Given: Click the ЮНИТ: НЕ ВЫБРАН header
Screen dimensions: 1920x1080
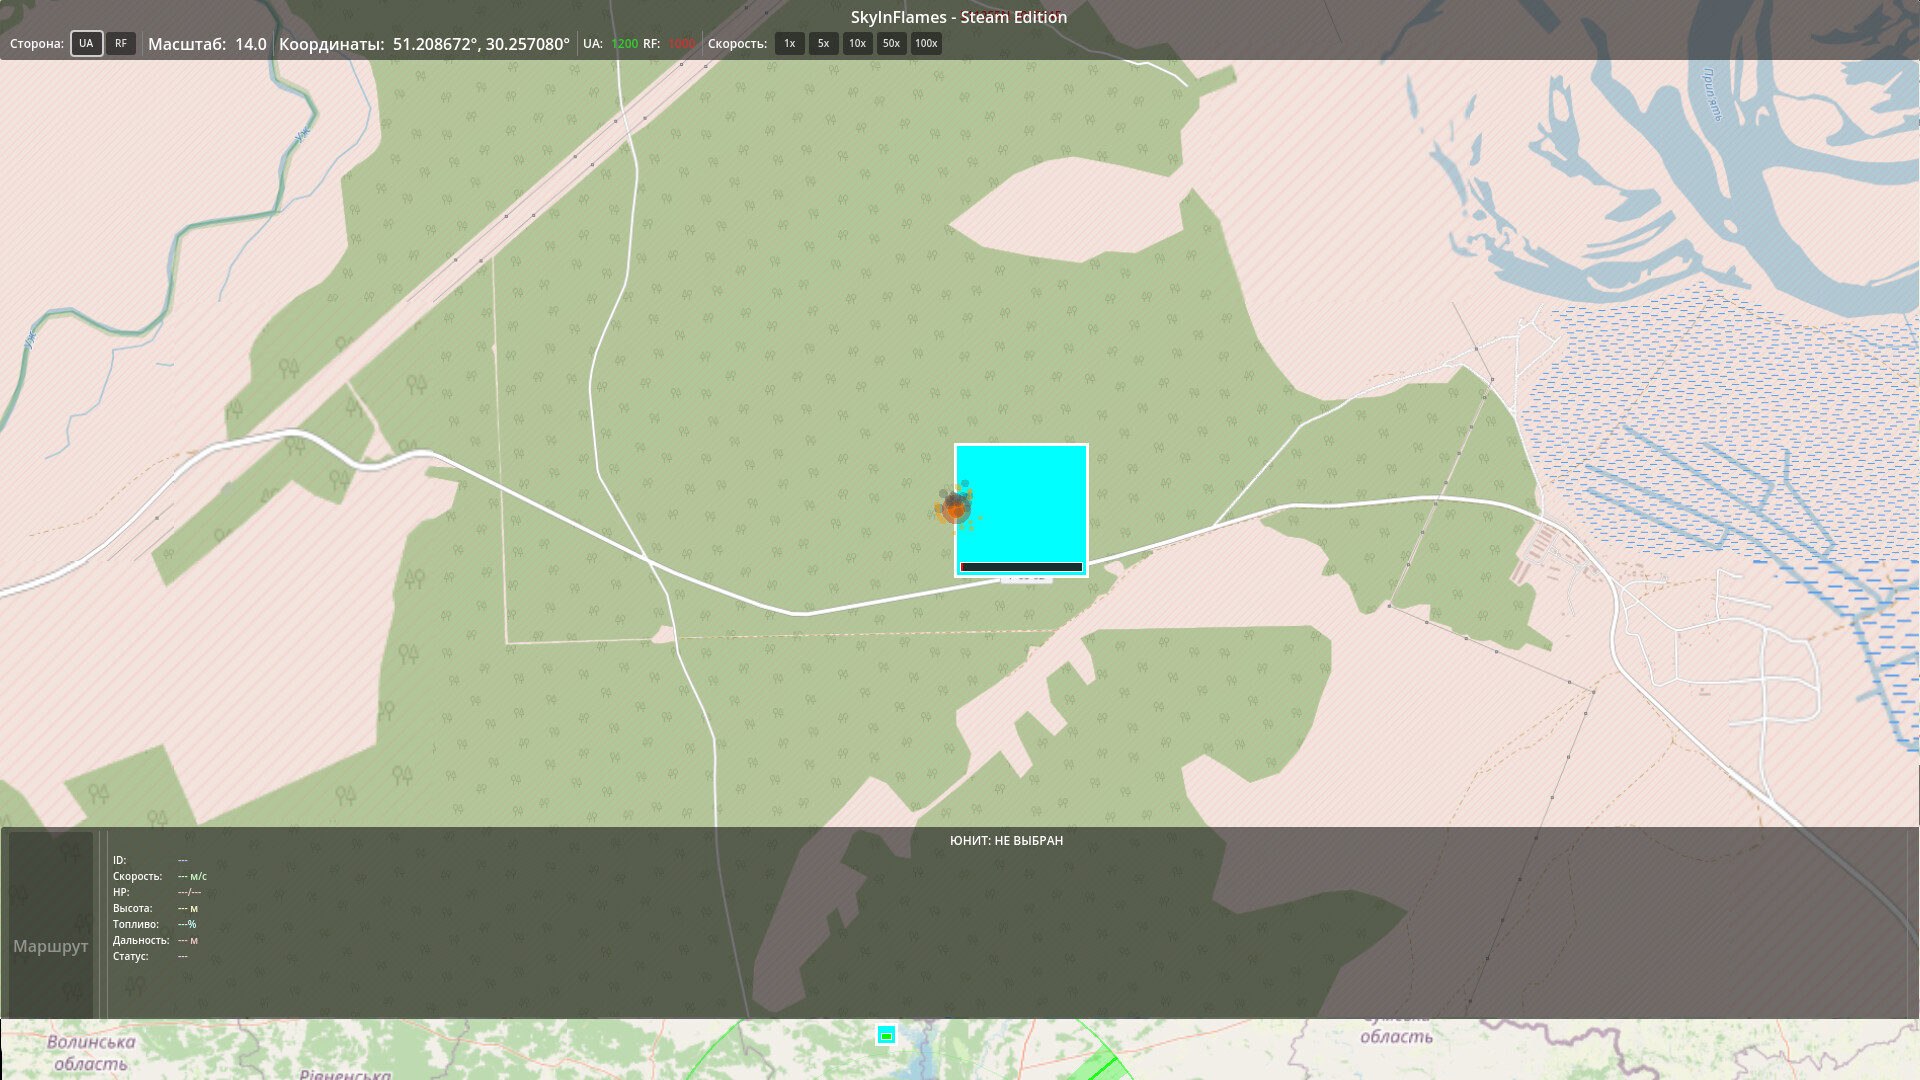Looking at the screenshot, I should click(x=1006, y=840).
